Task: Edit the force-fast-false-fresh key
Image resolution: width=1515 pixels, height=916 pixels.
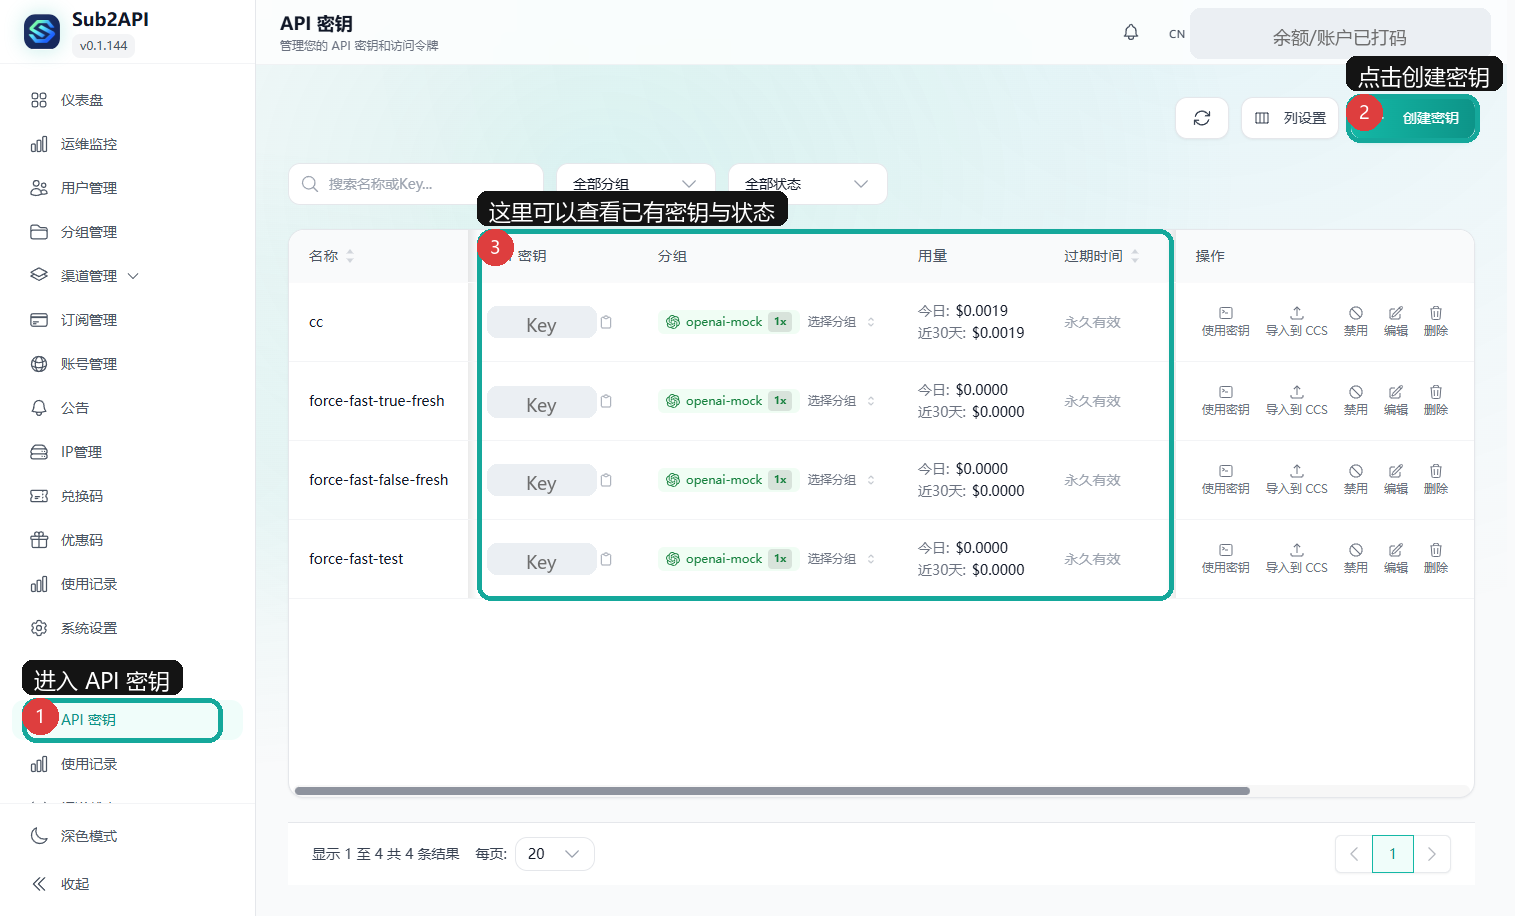Action: (x=1396, y=479)
